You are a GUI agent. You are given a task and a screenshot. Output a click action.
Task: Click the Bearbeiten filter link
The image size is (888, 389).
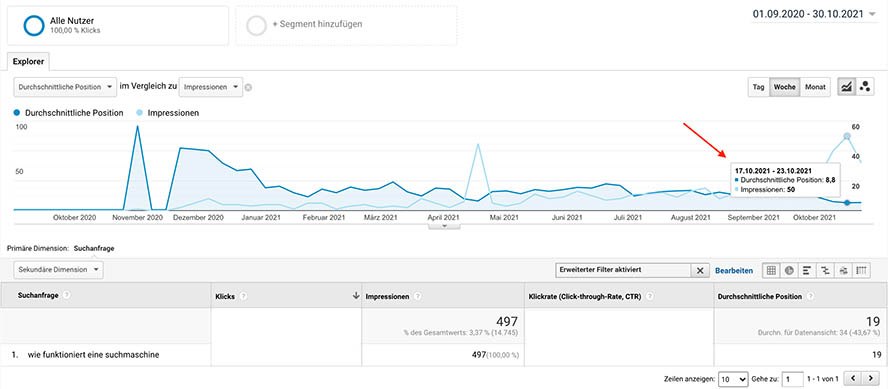[x=734, y=271]
